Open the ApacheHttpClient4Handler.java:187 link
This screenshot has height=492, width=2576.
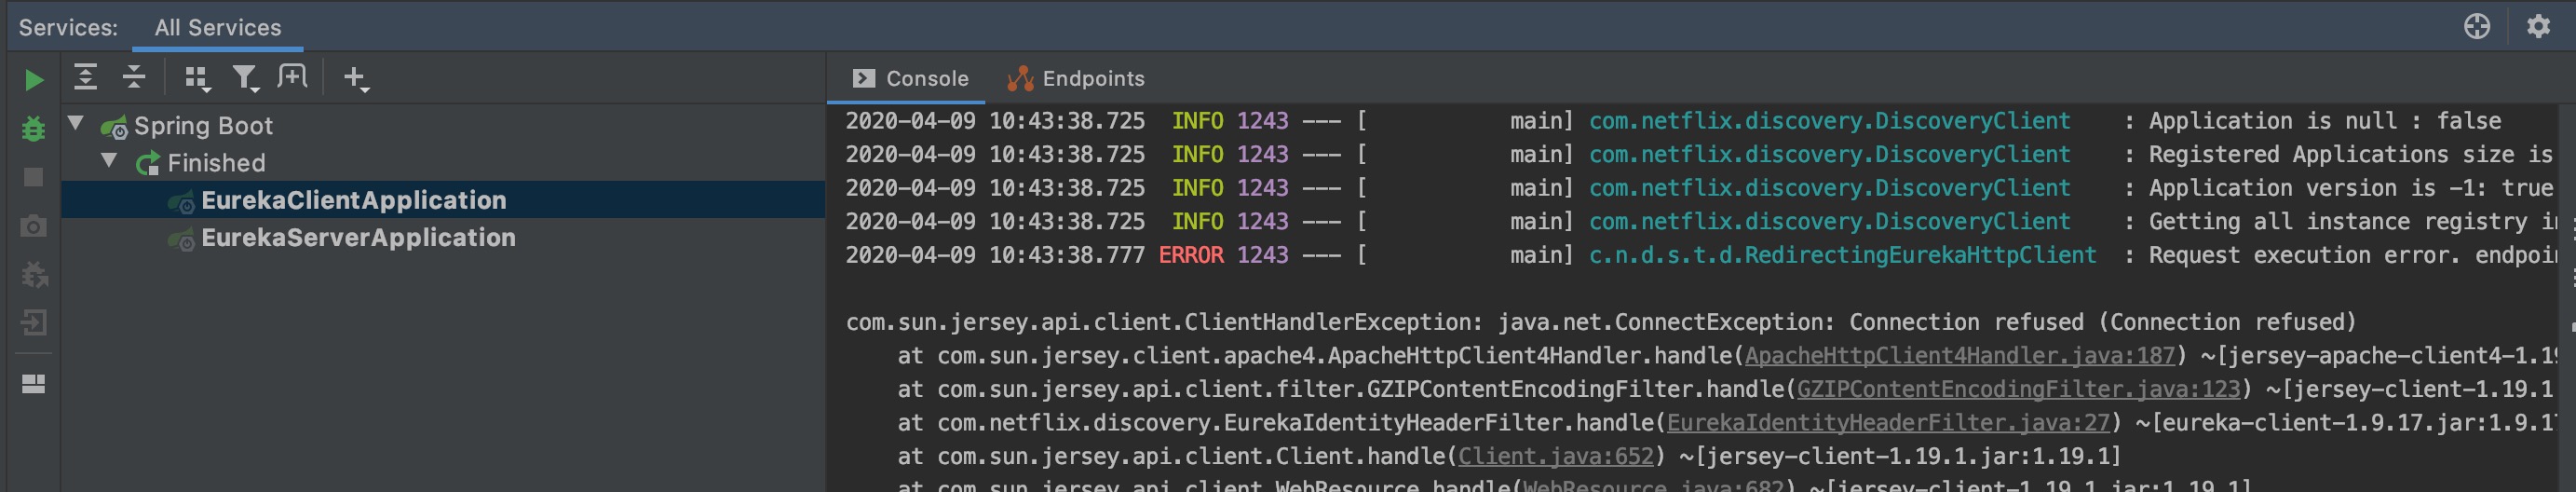click(x=1959, y=356)
